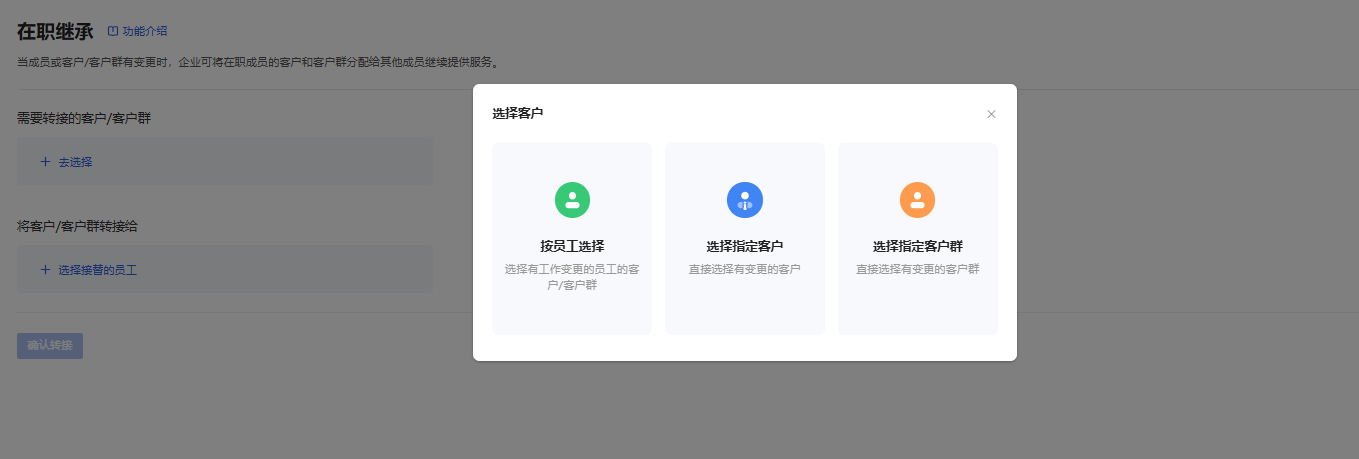Choose the 选择指定客户 card title
1359x459 pixels.
pyautogui.click(x=745, y=246)
